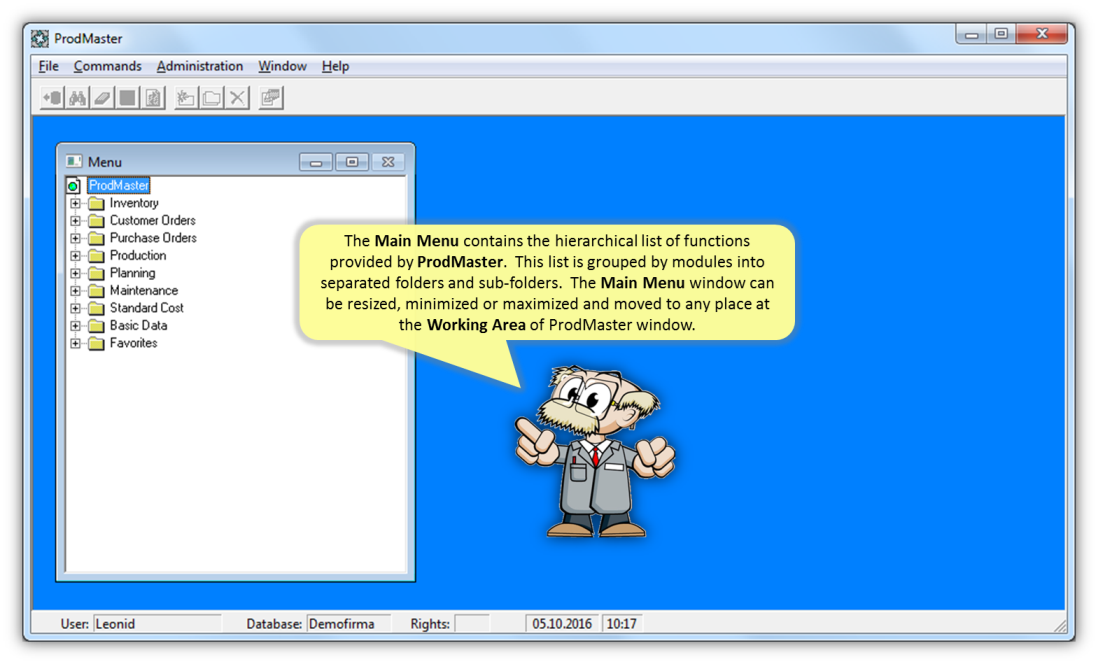Click the Menu window's title bar icon

tap(74, 162)
